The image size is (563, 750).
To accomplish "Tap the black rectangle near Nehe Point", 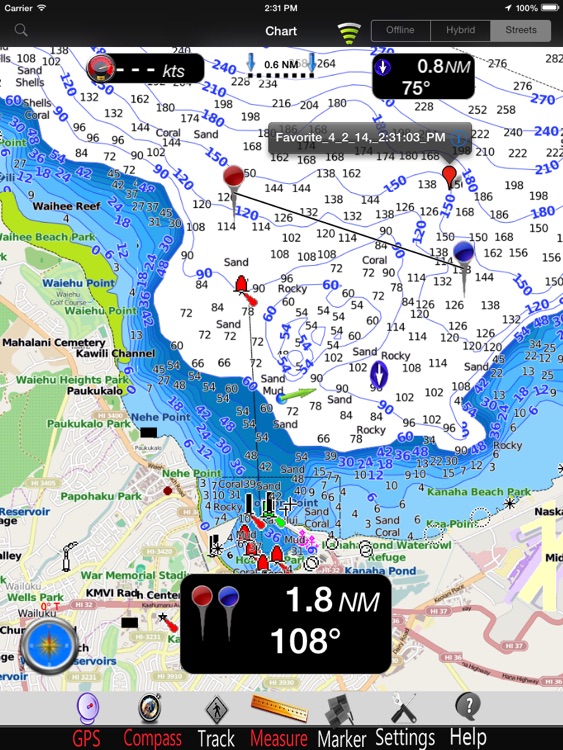I will (148, 433).
